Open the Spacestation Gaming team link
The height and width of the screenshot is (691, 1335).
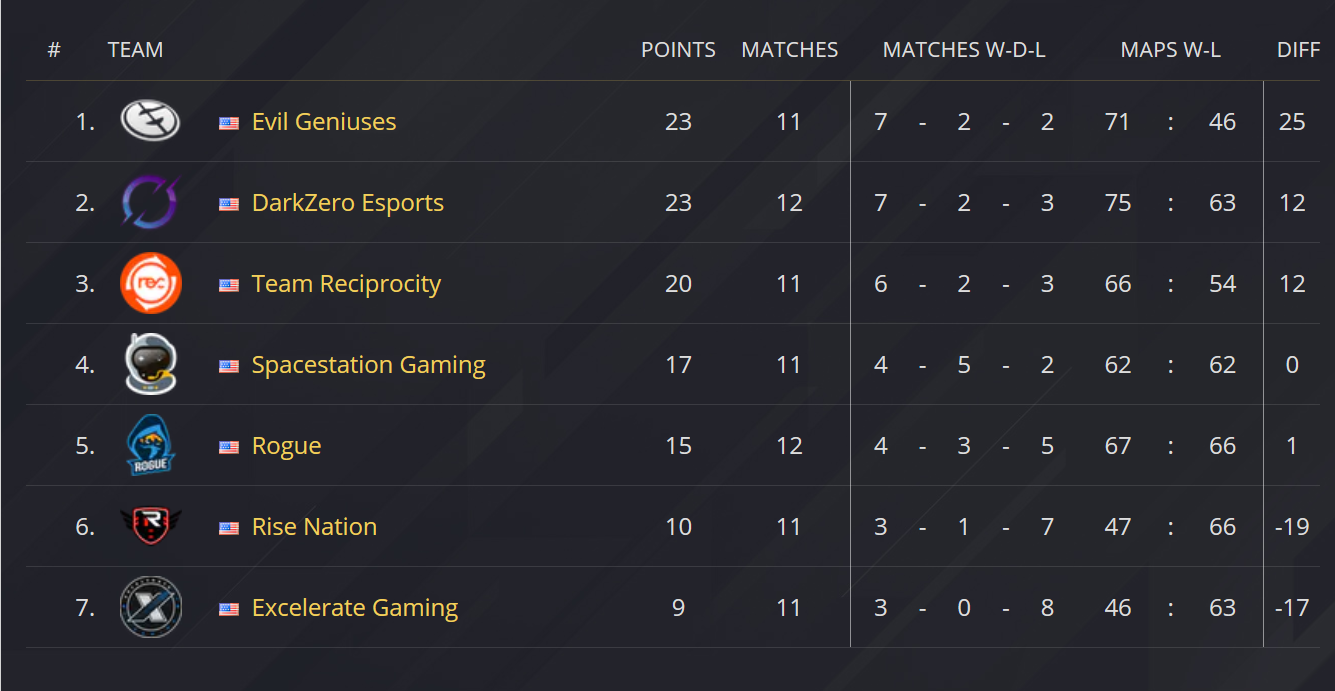click(368, 365)
